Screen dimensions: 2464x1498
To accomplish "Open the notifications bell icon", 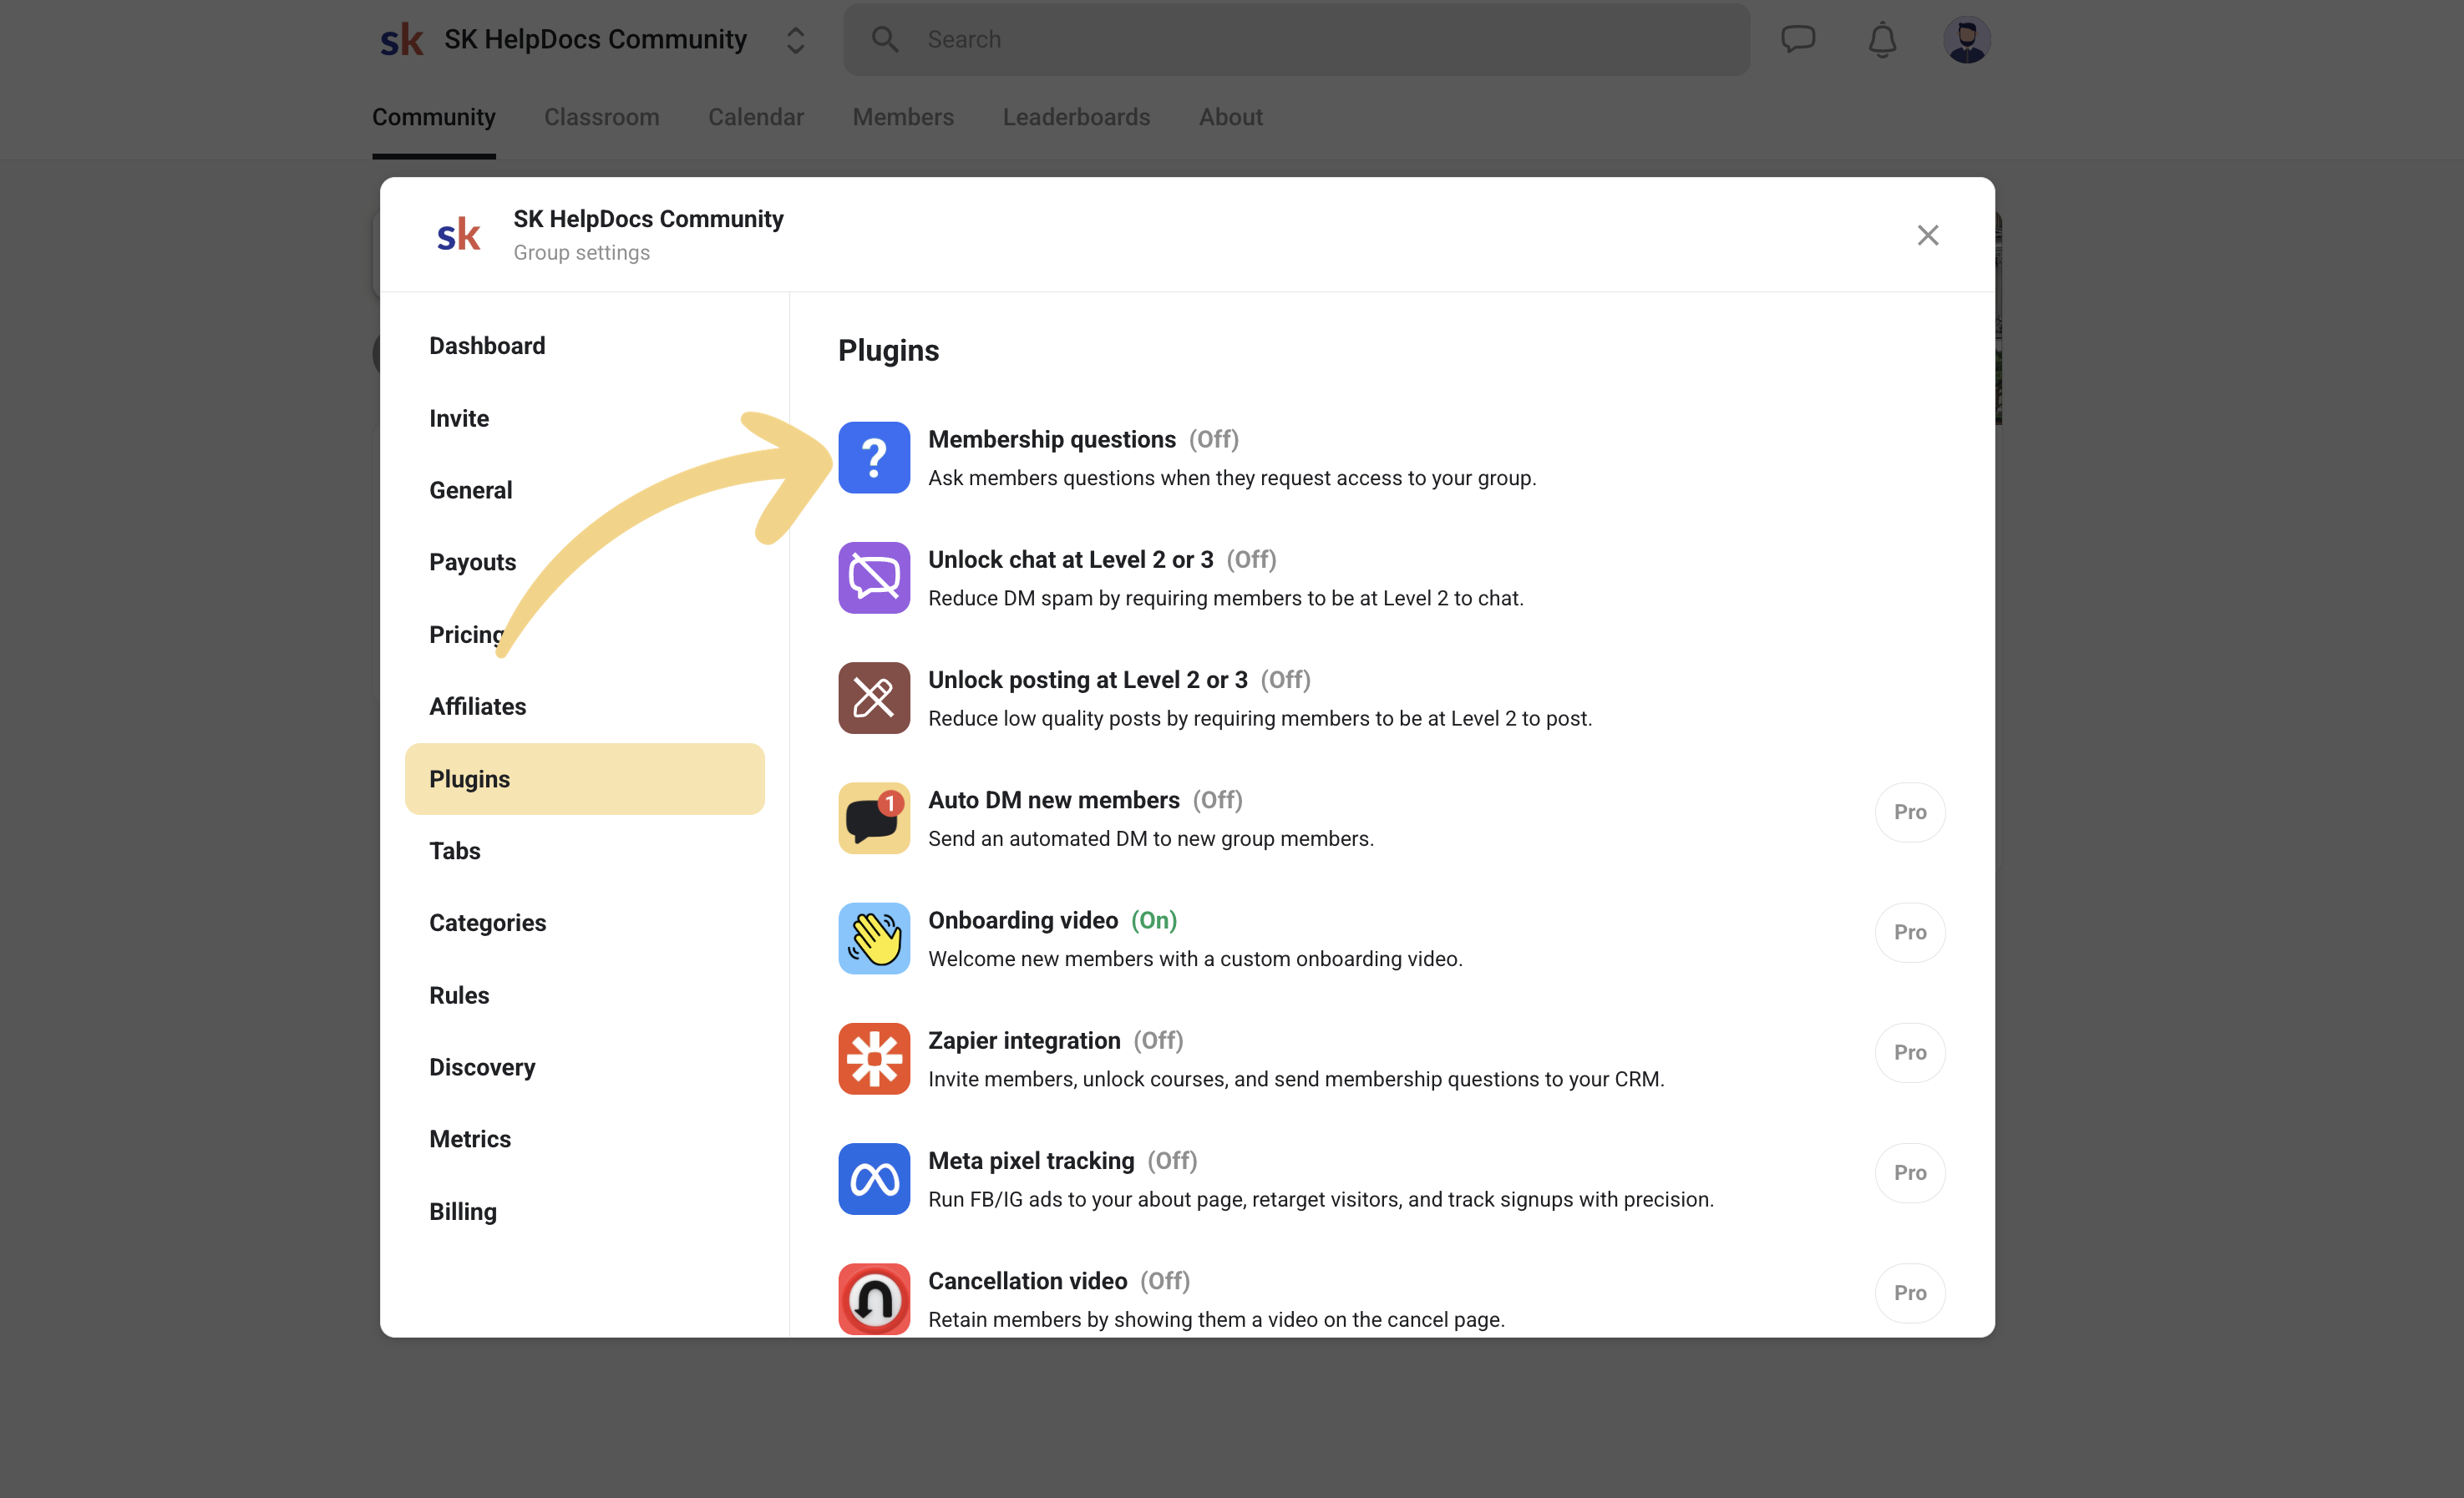I will coord(1882,39).
